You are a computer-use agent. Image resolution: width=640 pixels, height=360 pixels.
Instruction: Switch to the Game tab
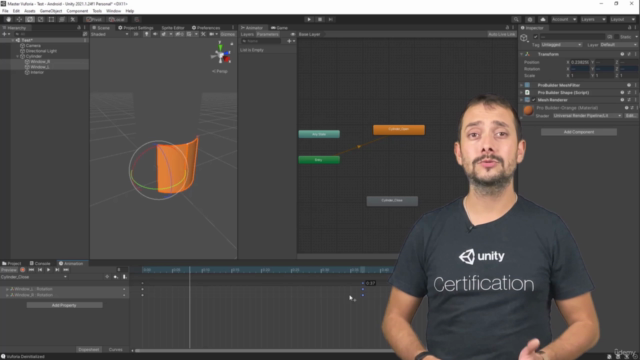[x=279, y=28]
